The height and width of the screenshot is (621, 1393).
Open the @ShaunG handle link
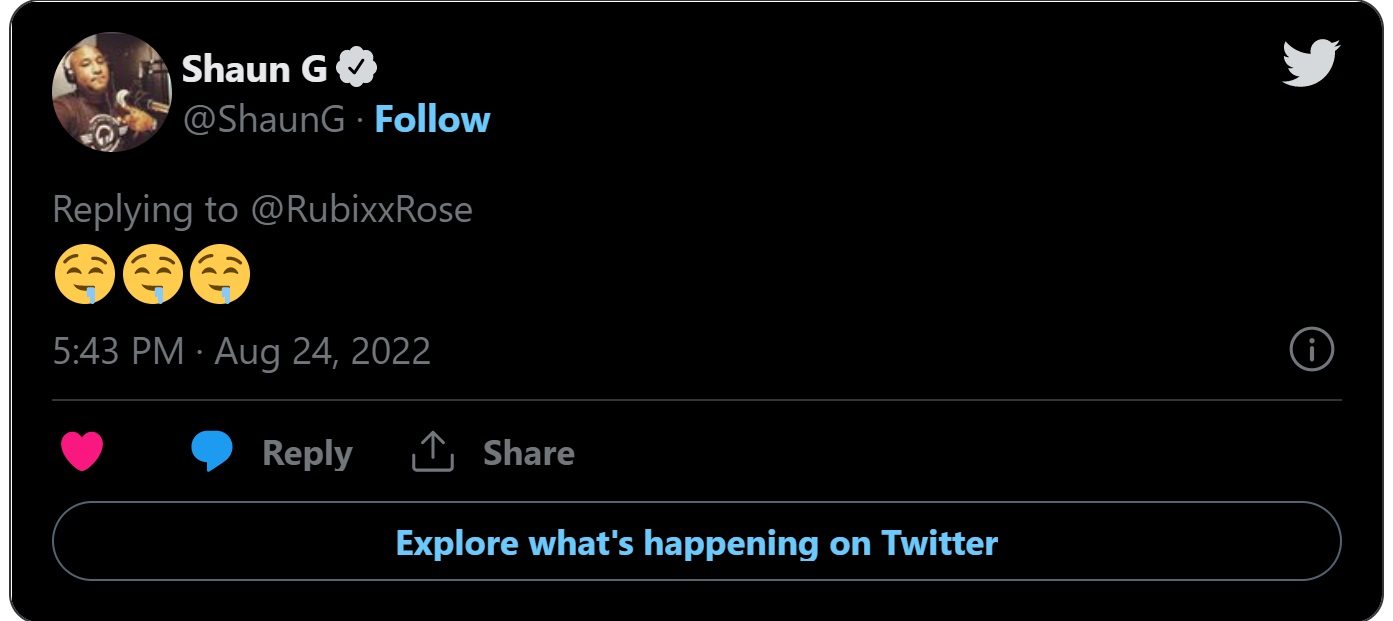point(263,120)
